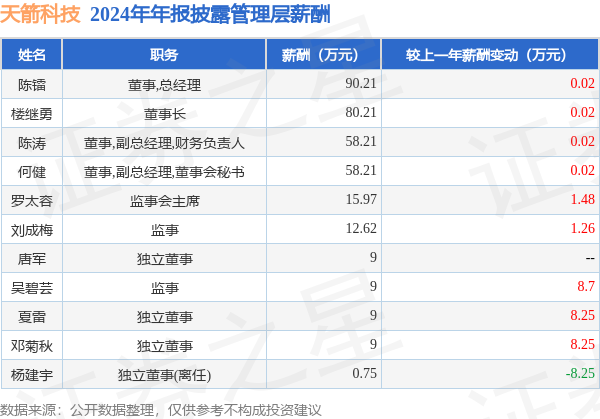Click the salary value 0.75

click(x=364, y=374)
